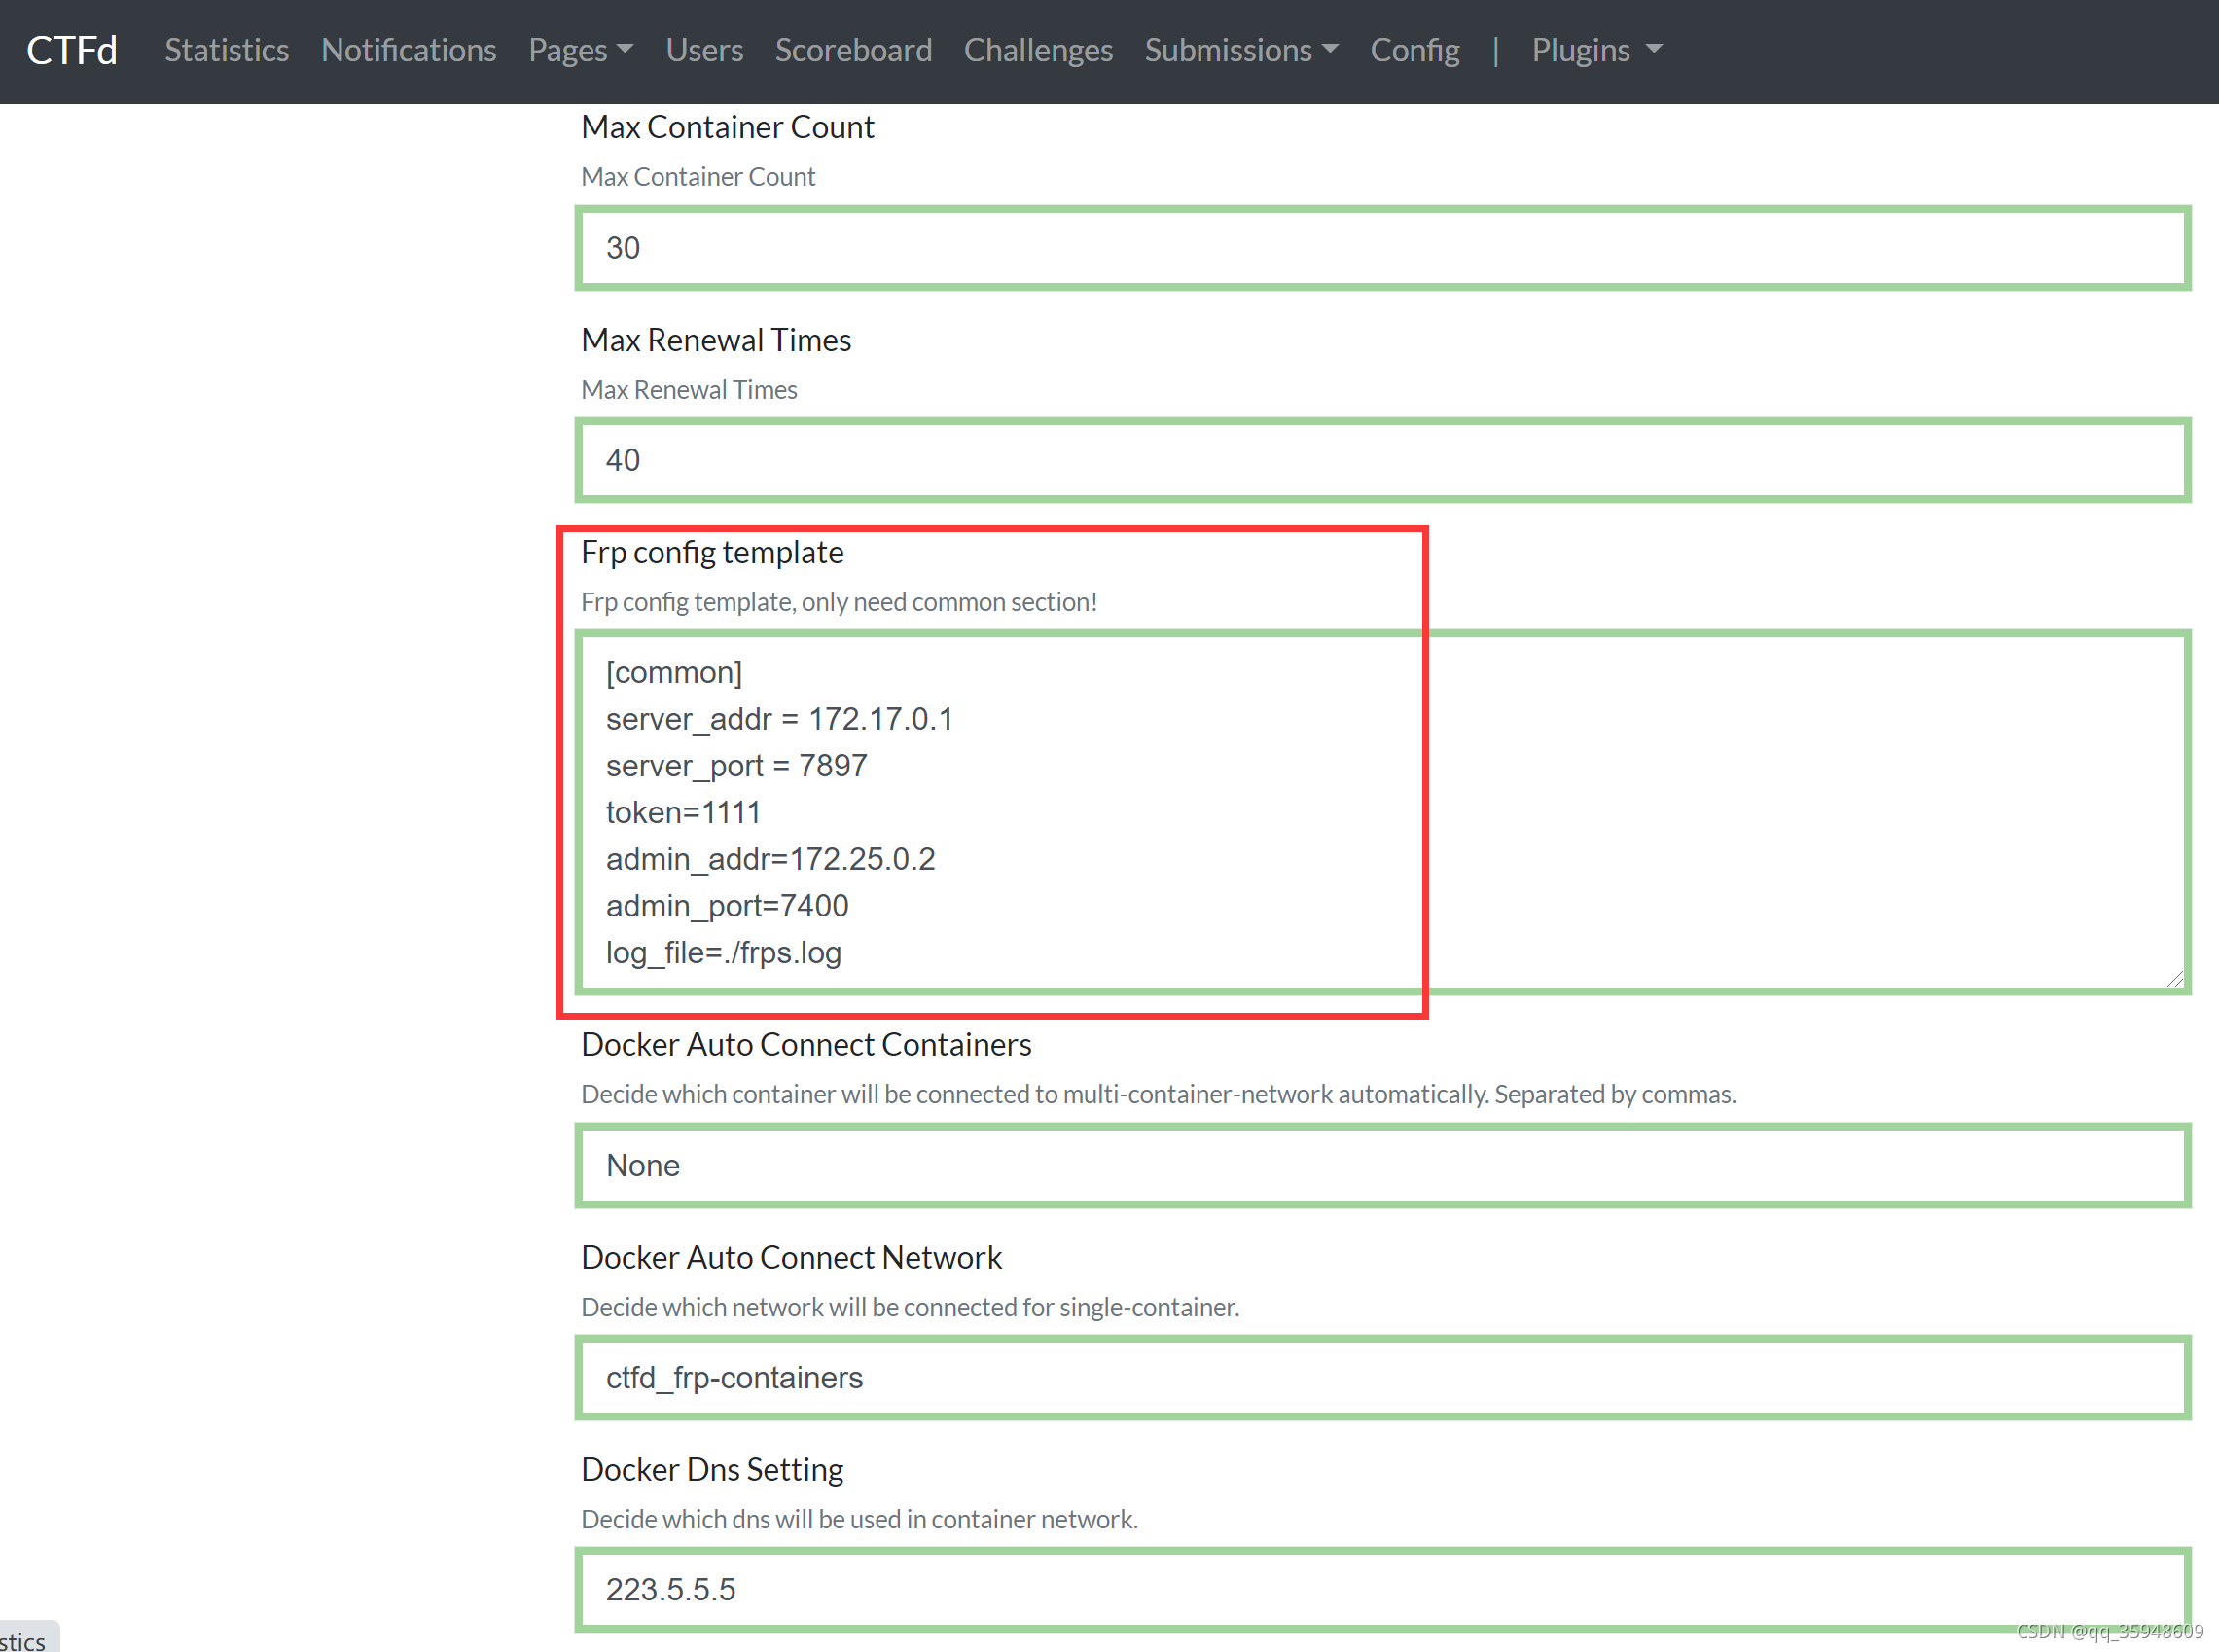Click the CTFd brand logo
The height and width of the screenshot is (1652, 2219).
(x=72, y=50)
